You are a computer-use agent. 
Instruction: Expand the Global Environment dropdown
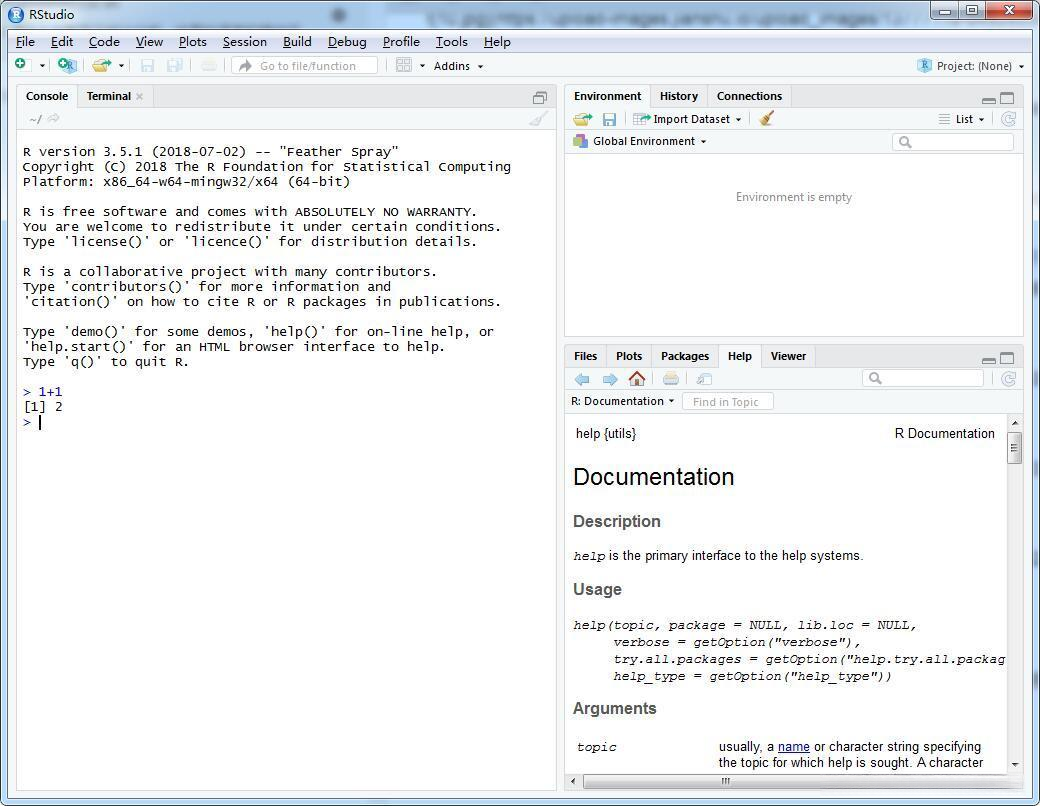(x=640, y=141)
